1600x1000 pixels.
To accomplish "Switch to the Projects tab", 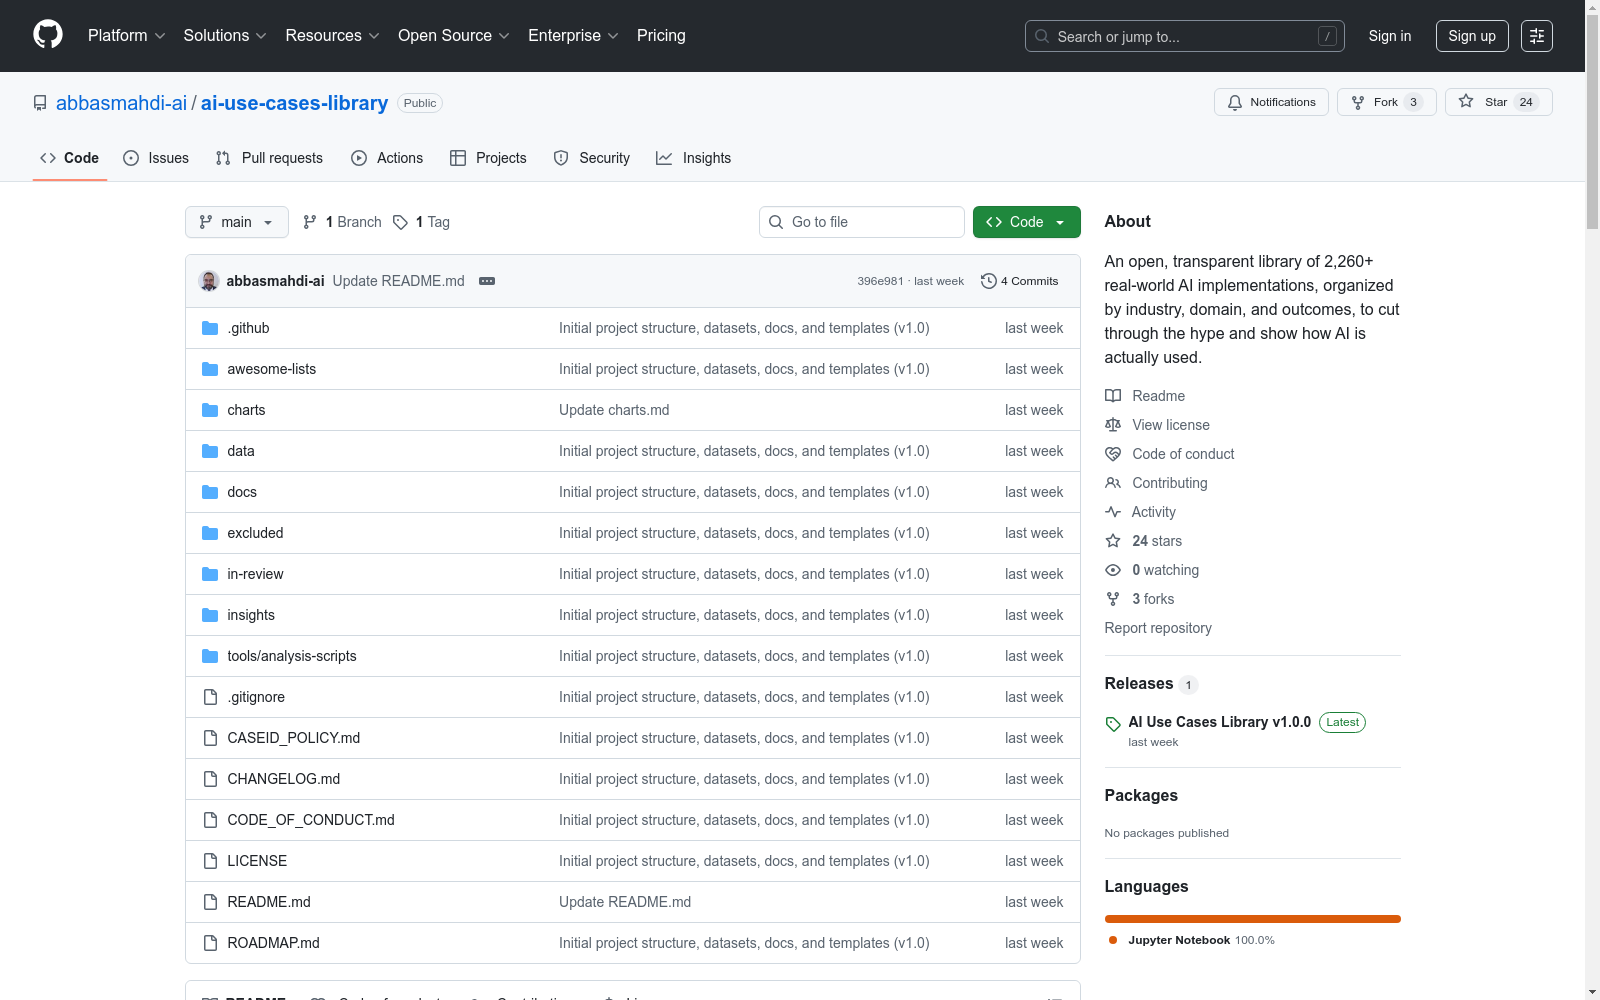I will point(488,158).
